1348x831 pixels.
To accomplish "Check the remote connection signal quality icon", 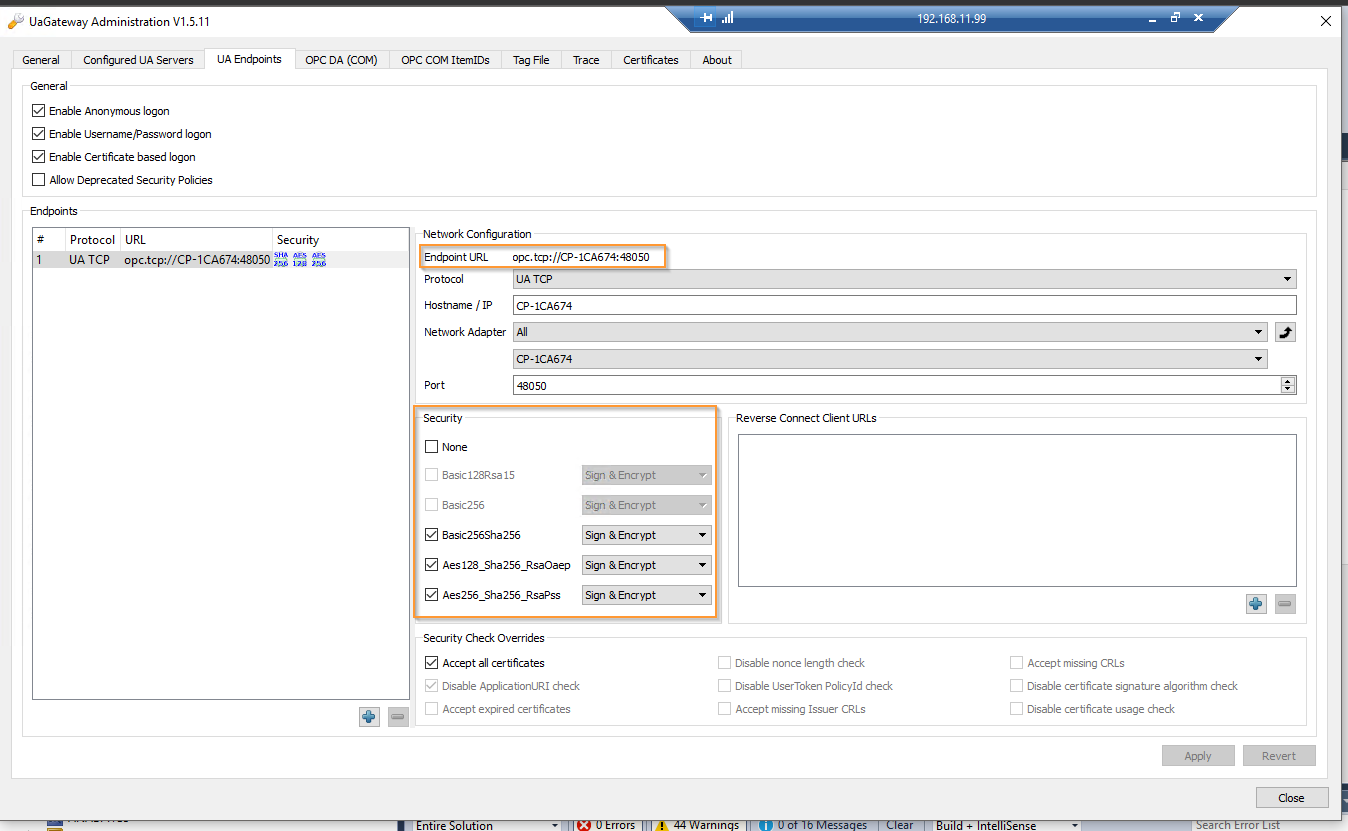I will [727, 18].
